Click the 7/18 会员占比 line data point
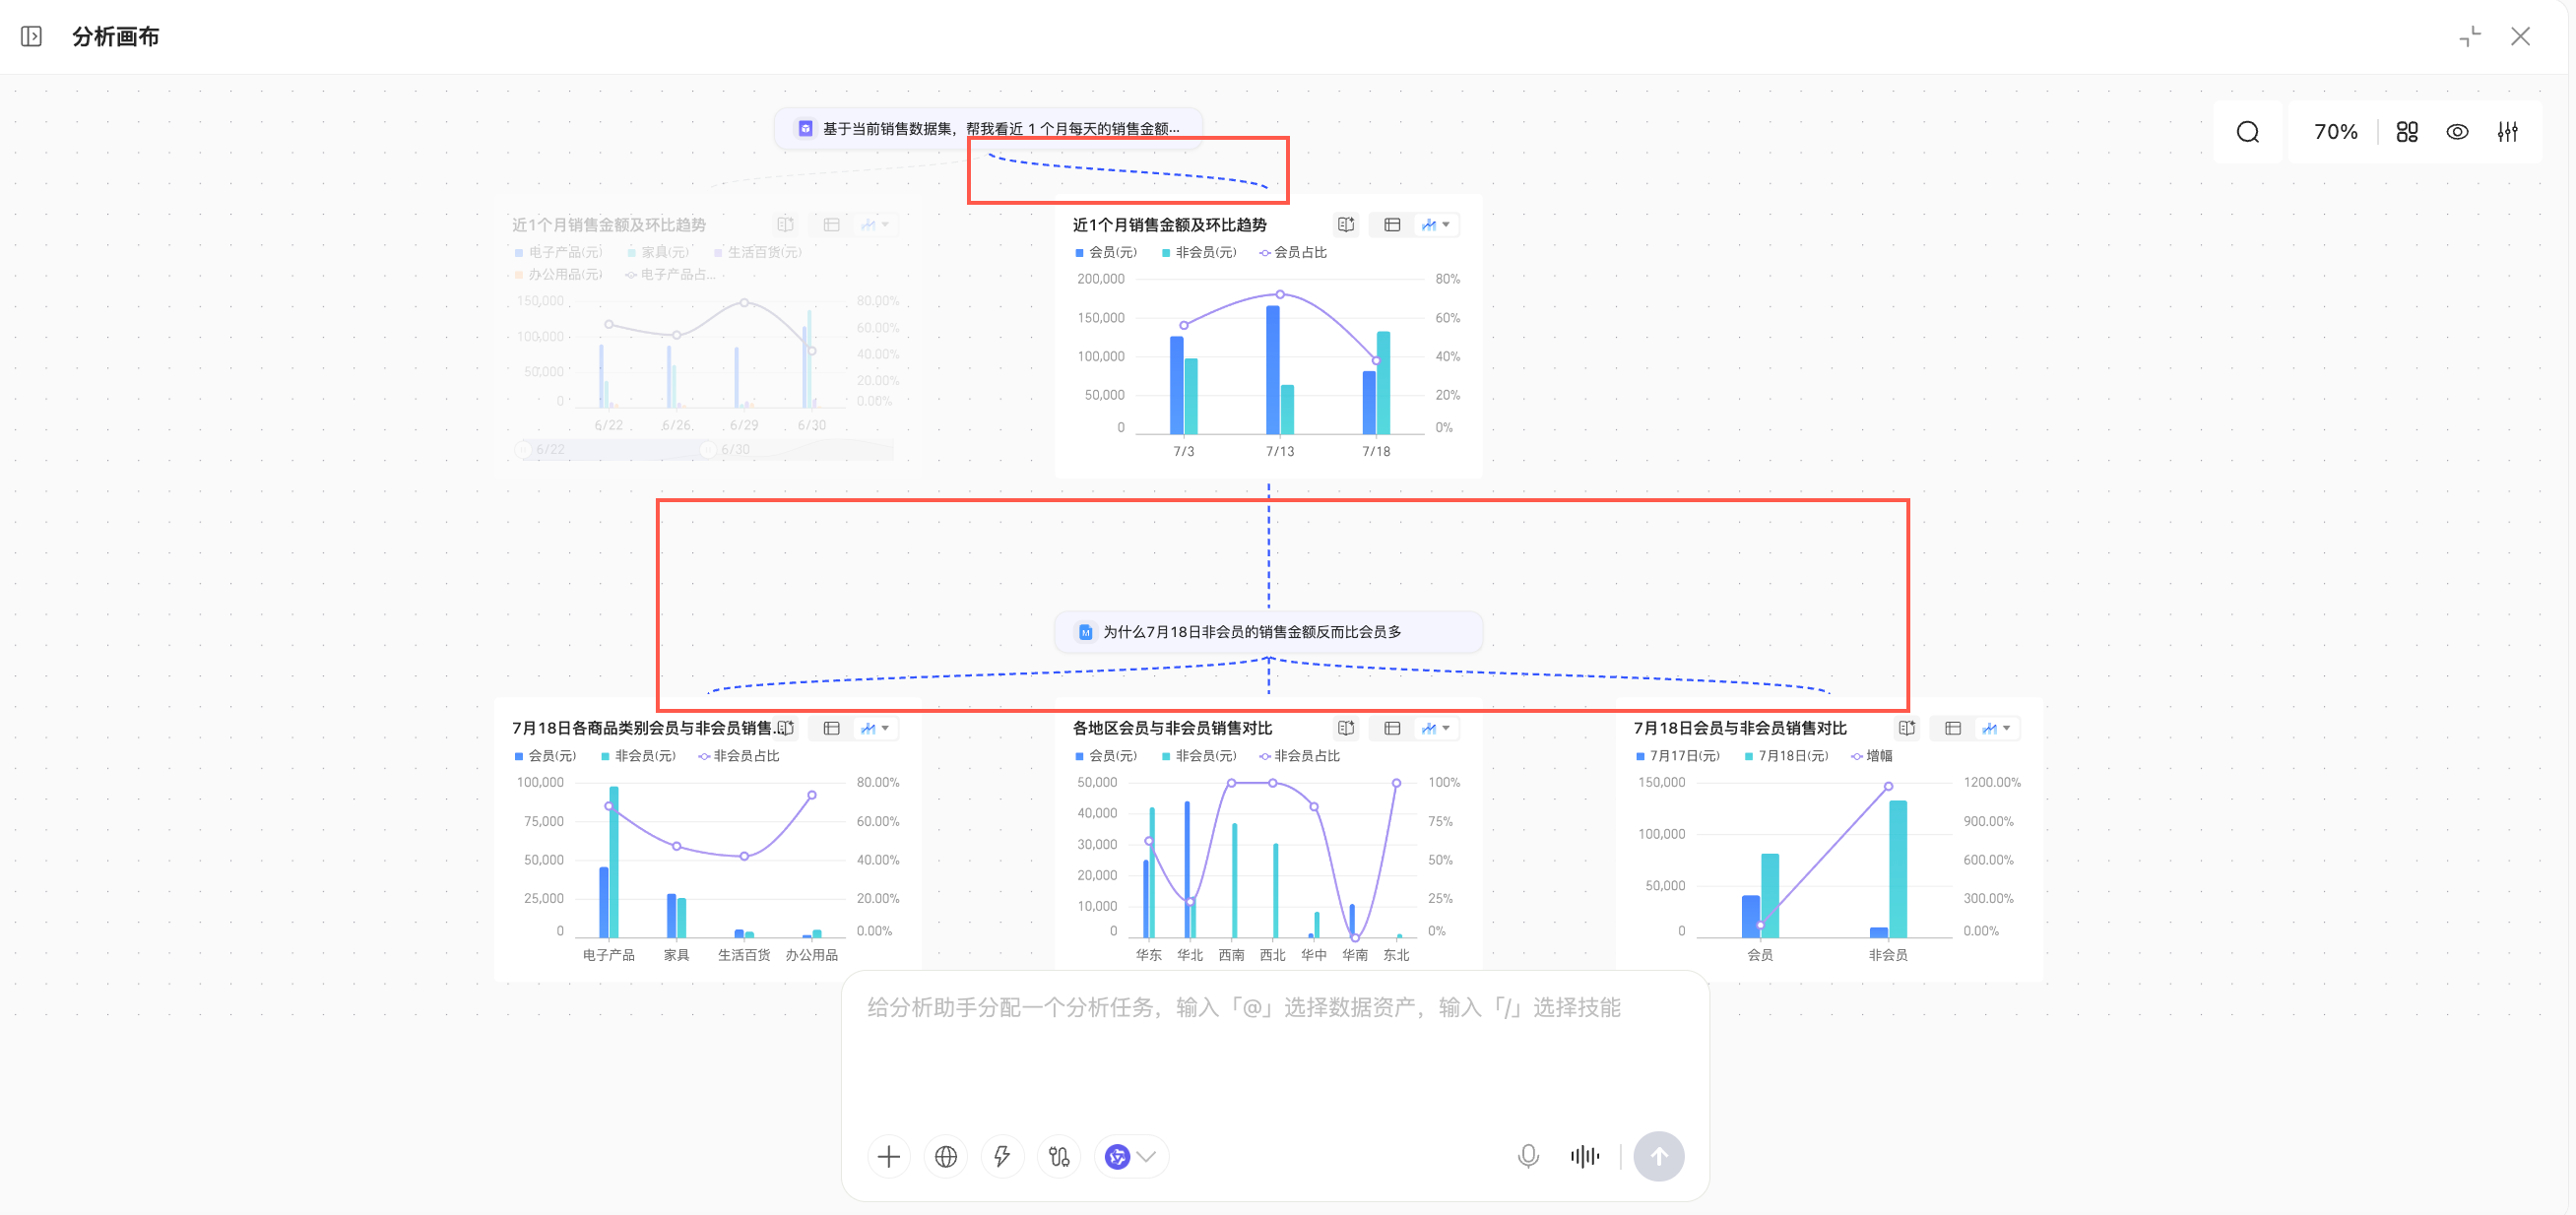2576x1215 pixels. tap(1375, 360)
